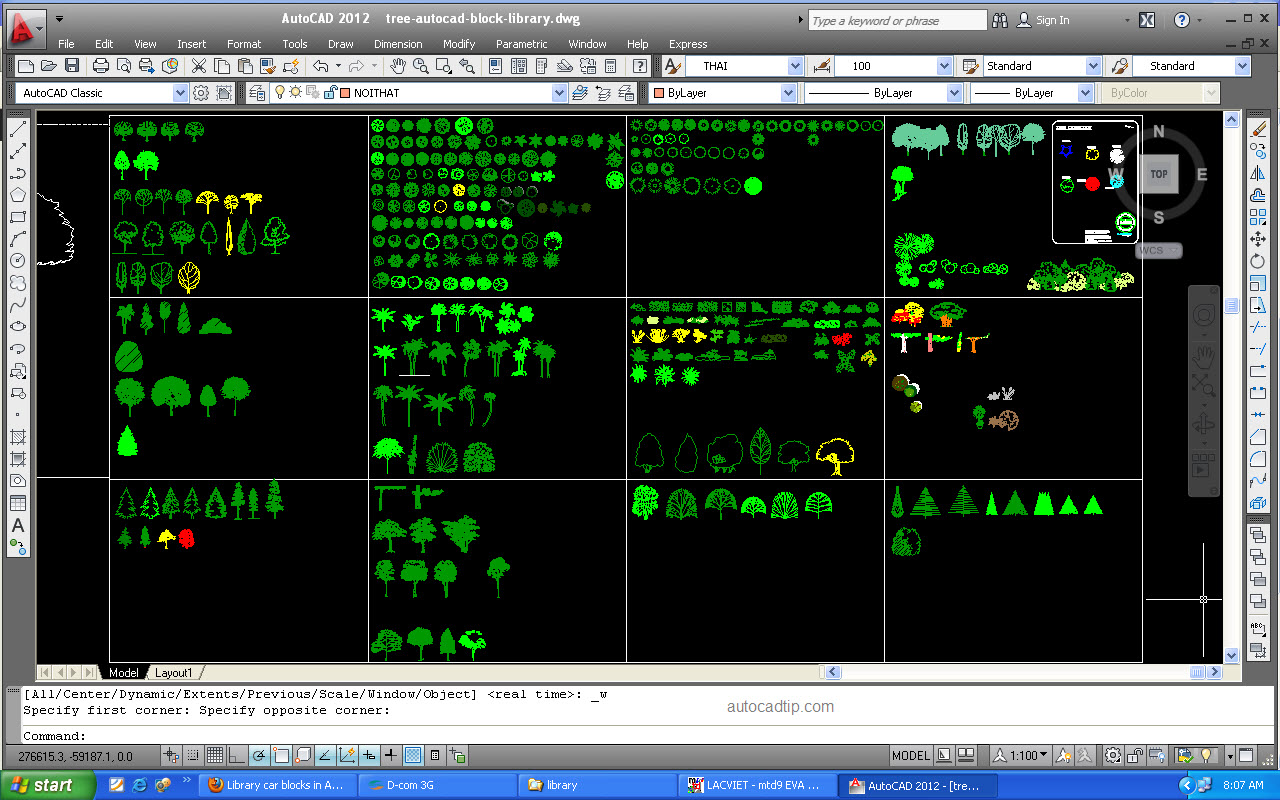Select the library folder in the taskbar

(597, 785)
